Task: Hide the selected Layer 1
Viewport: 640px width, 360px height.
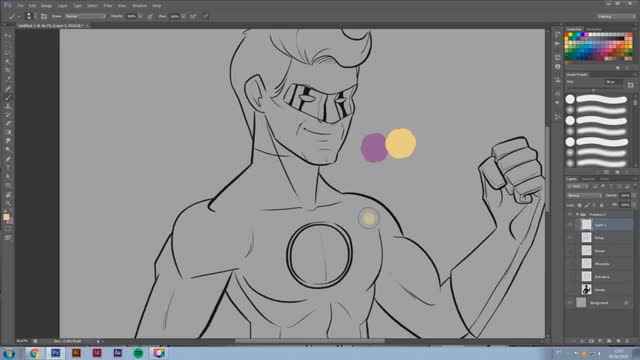Action: 570,224
